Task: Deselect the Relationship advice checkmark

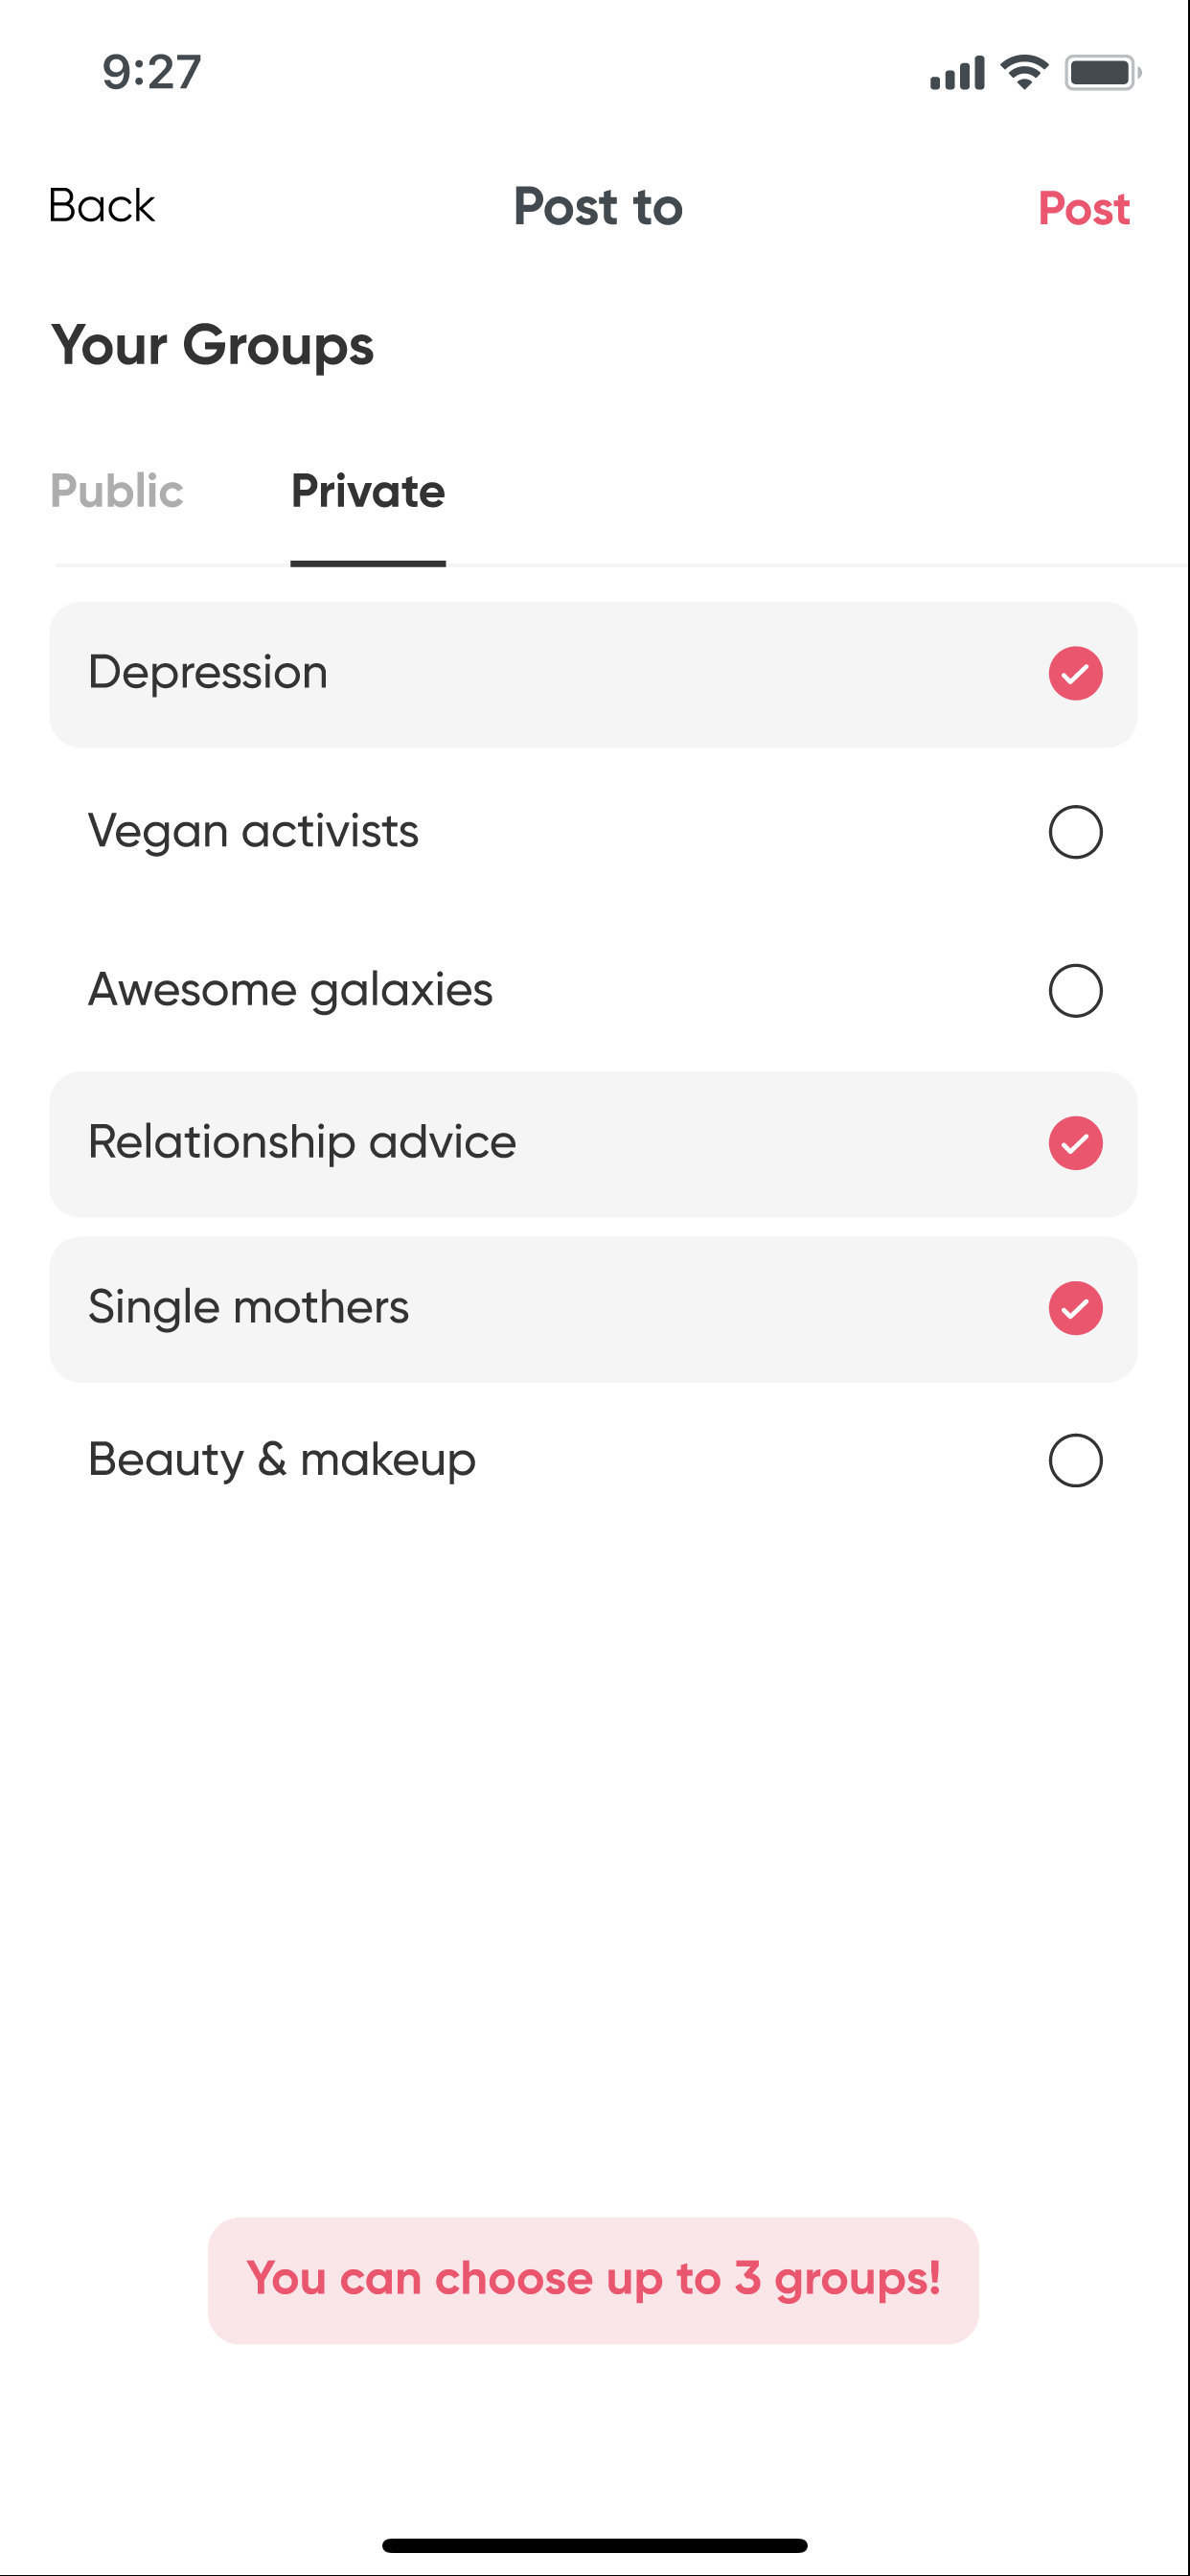Action: [x=1075, y=1143]
